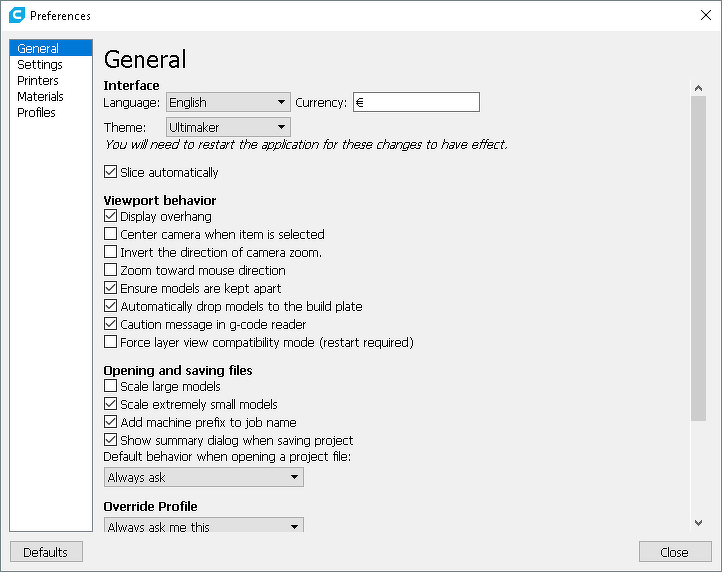722x572 pixels.
Task: Enable Invert the direction of camera zoom
Action: [110, 253]
